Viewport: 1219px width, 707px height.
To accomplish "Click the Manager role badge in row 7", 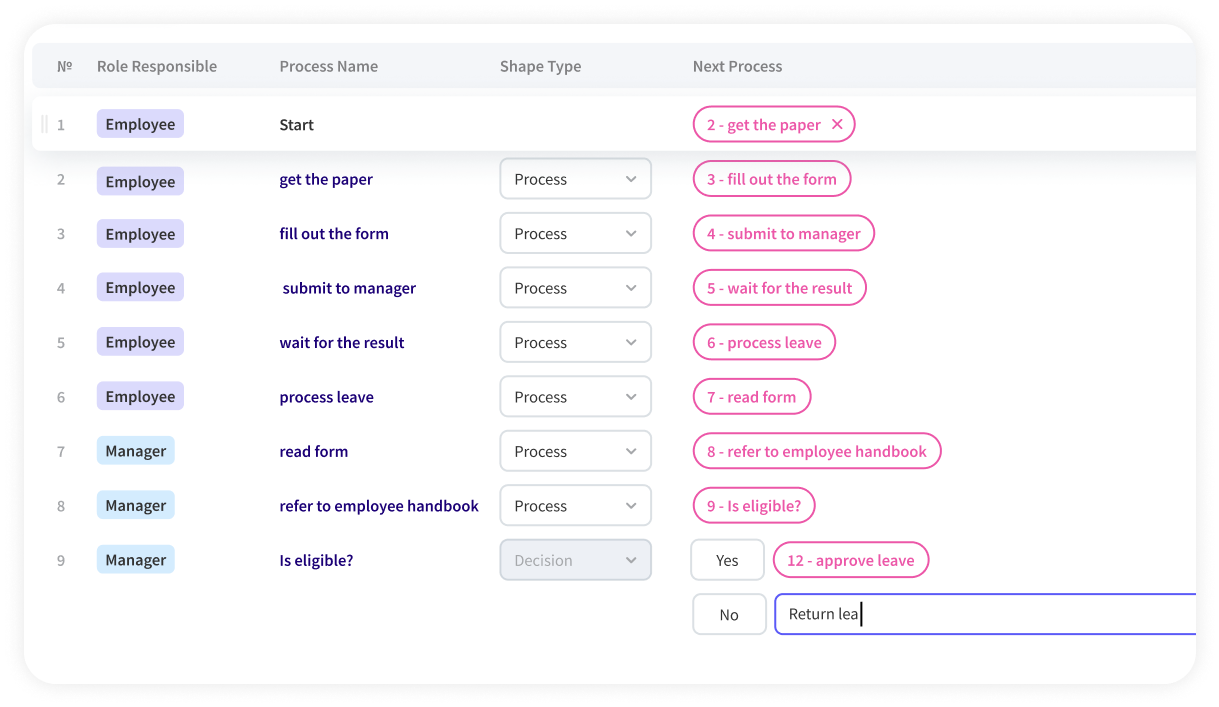I will tap(136, 452).
